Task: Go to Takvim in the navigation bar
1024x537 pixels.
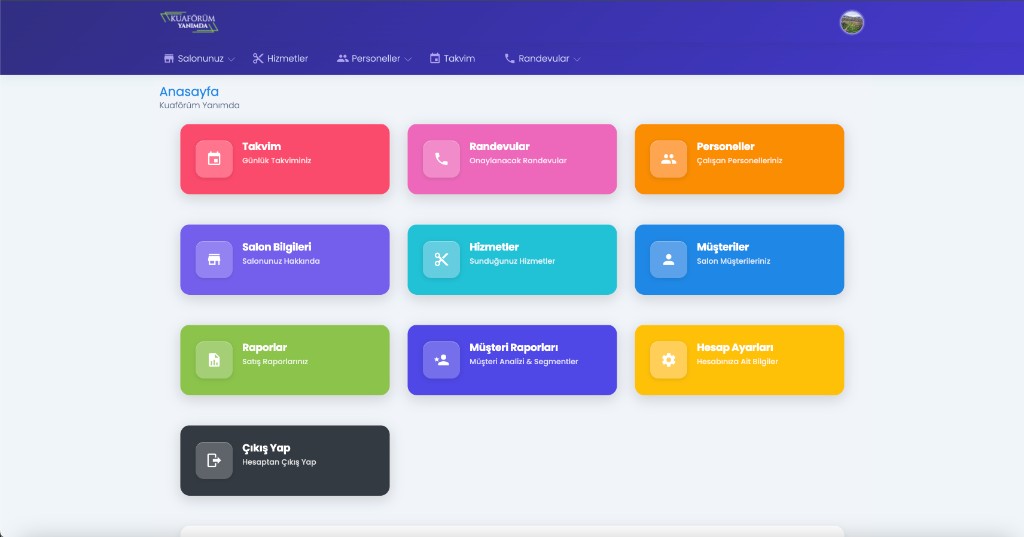Action: (452, 59)
